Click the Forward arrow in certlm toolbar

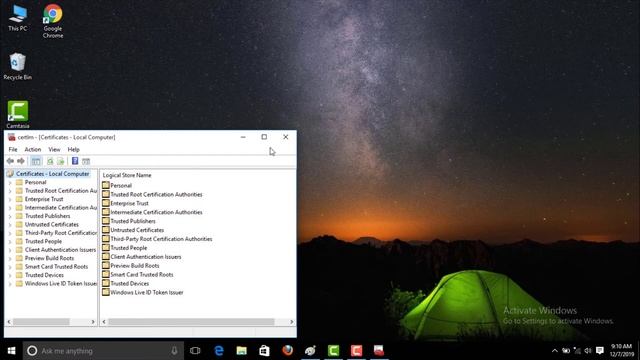click(x=21, y=161)
